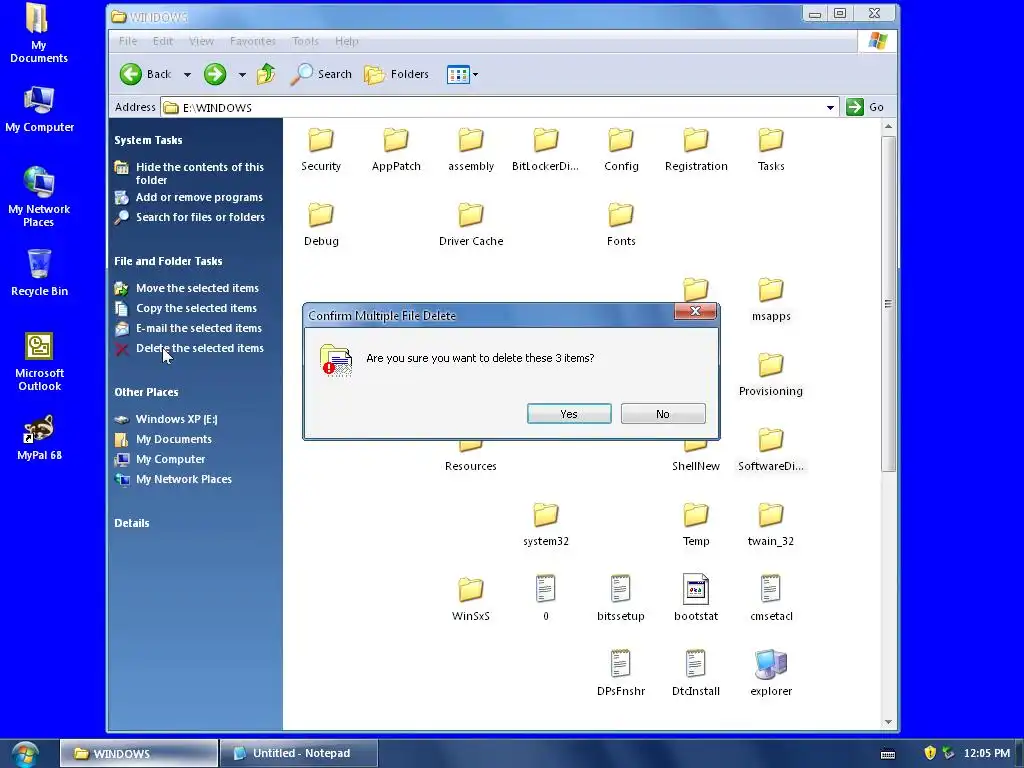
Task: Select the Config folder
Action: pyautogui.click(x=621, y=150)
